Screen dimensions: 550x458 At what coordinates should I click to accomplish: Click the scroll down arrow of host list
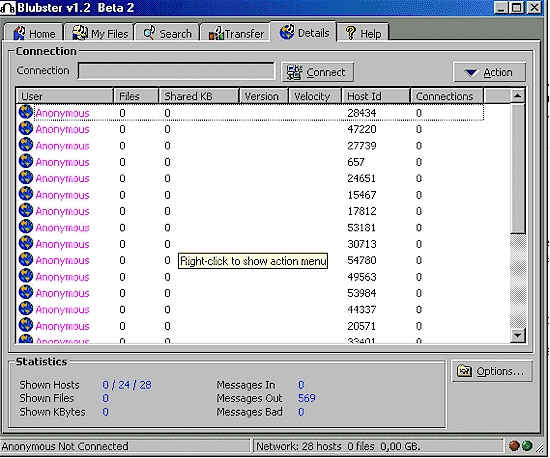click(x=518, y=335)
